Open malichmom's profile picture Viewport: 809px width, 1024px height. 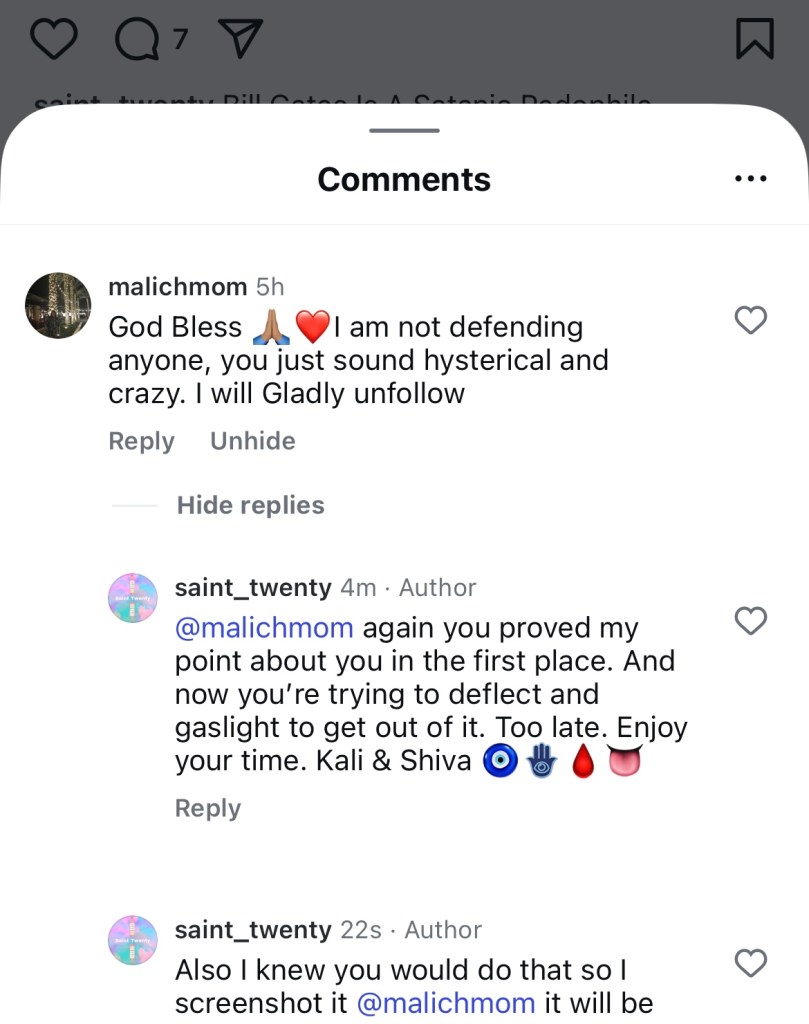pos(58,305)
